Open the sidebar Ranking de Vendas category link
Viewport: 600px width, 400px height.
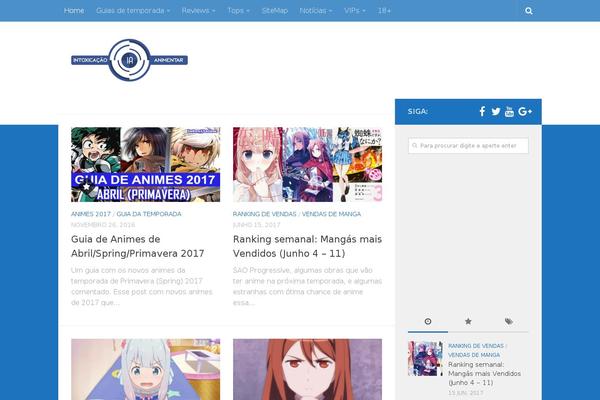click(x=476, y=346)
